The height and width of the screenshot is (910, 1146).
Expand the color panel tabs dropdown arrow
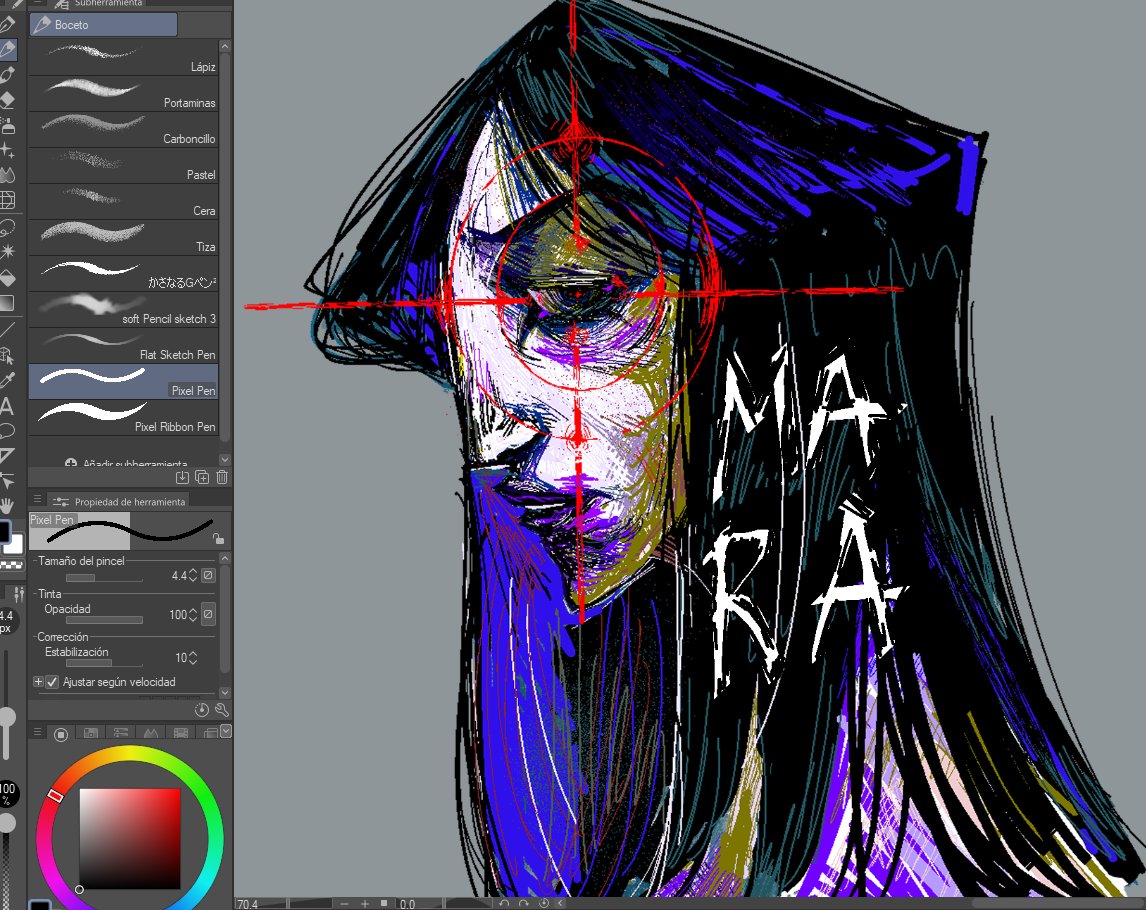click(226, 731)
